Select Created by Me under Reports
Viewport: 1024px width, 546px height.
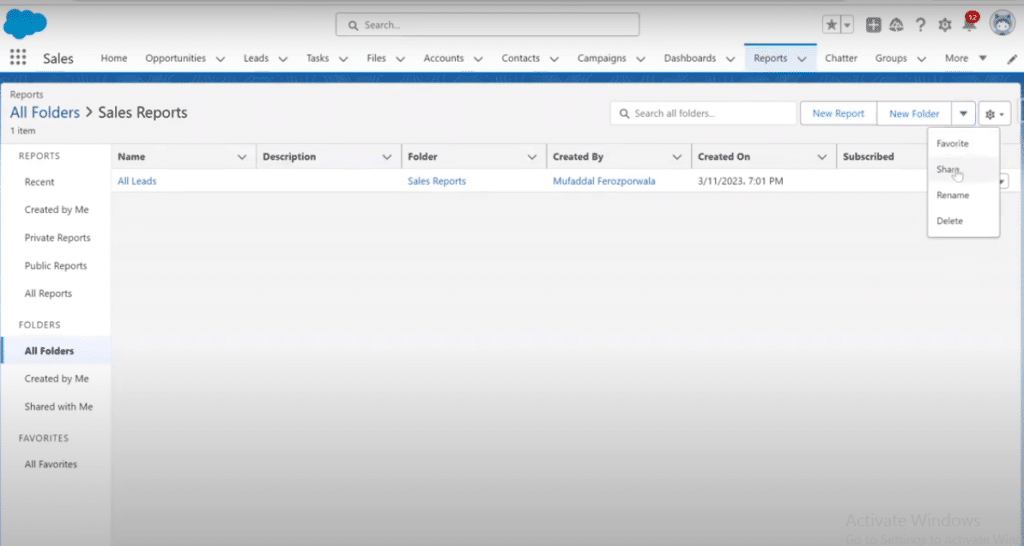[56, 210]
